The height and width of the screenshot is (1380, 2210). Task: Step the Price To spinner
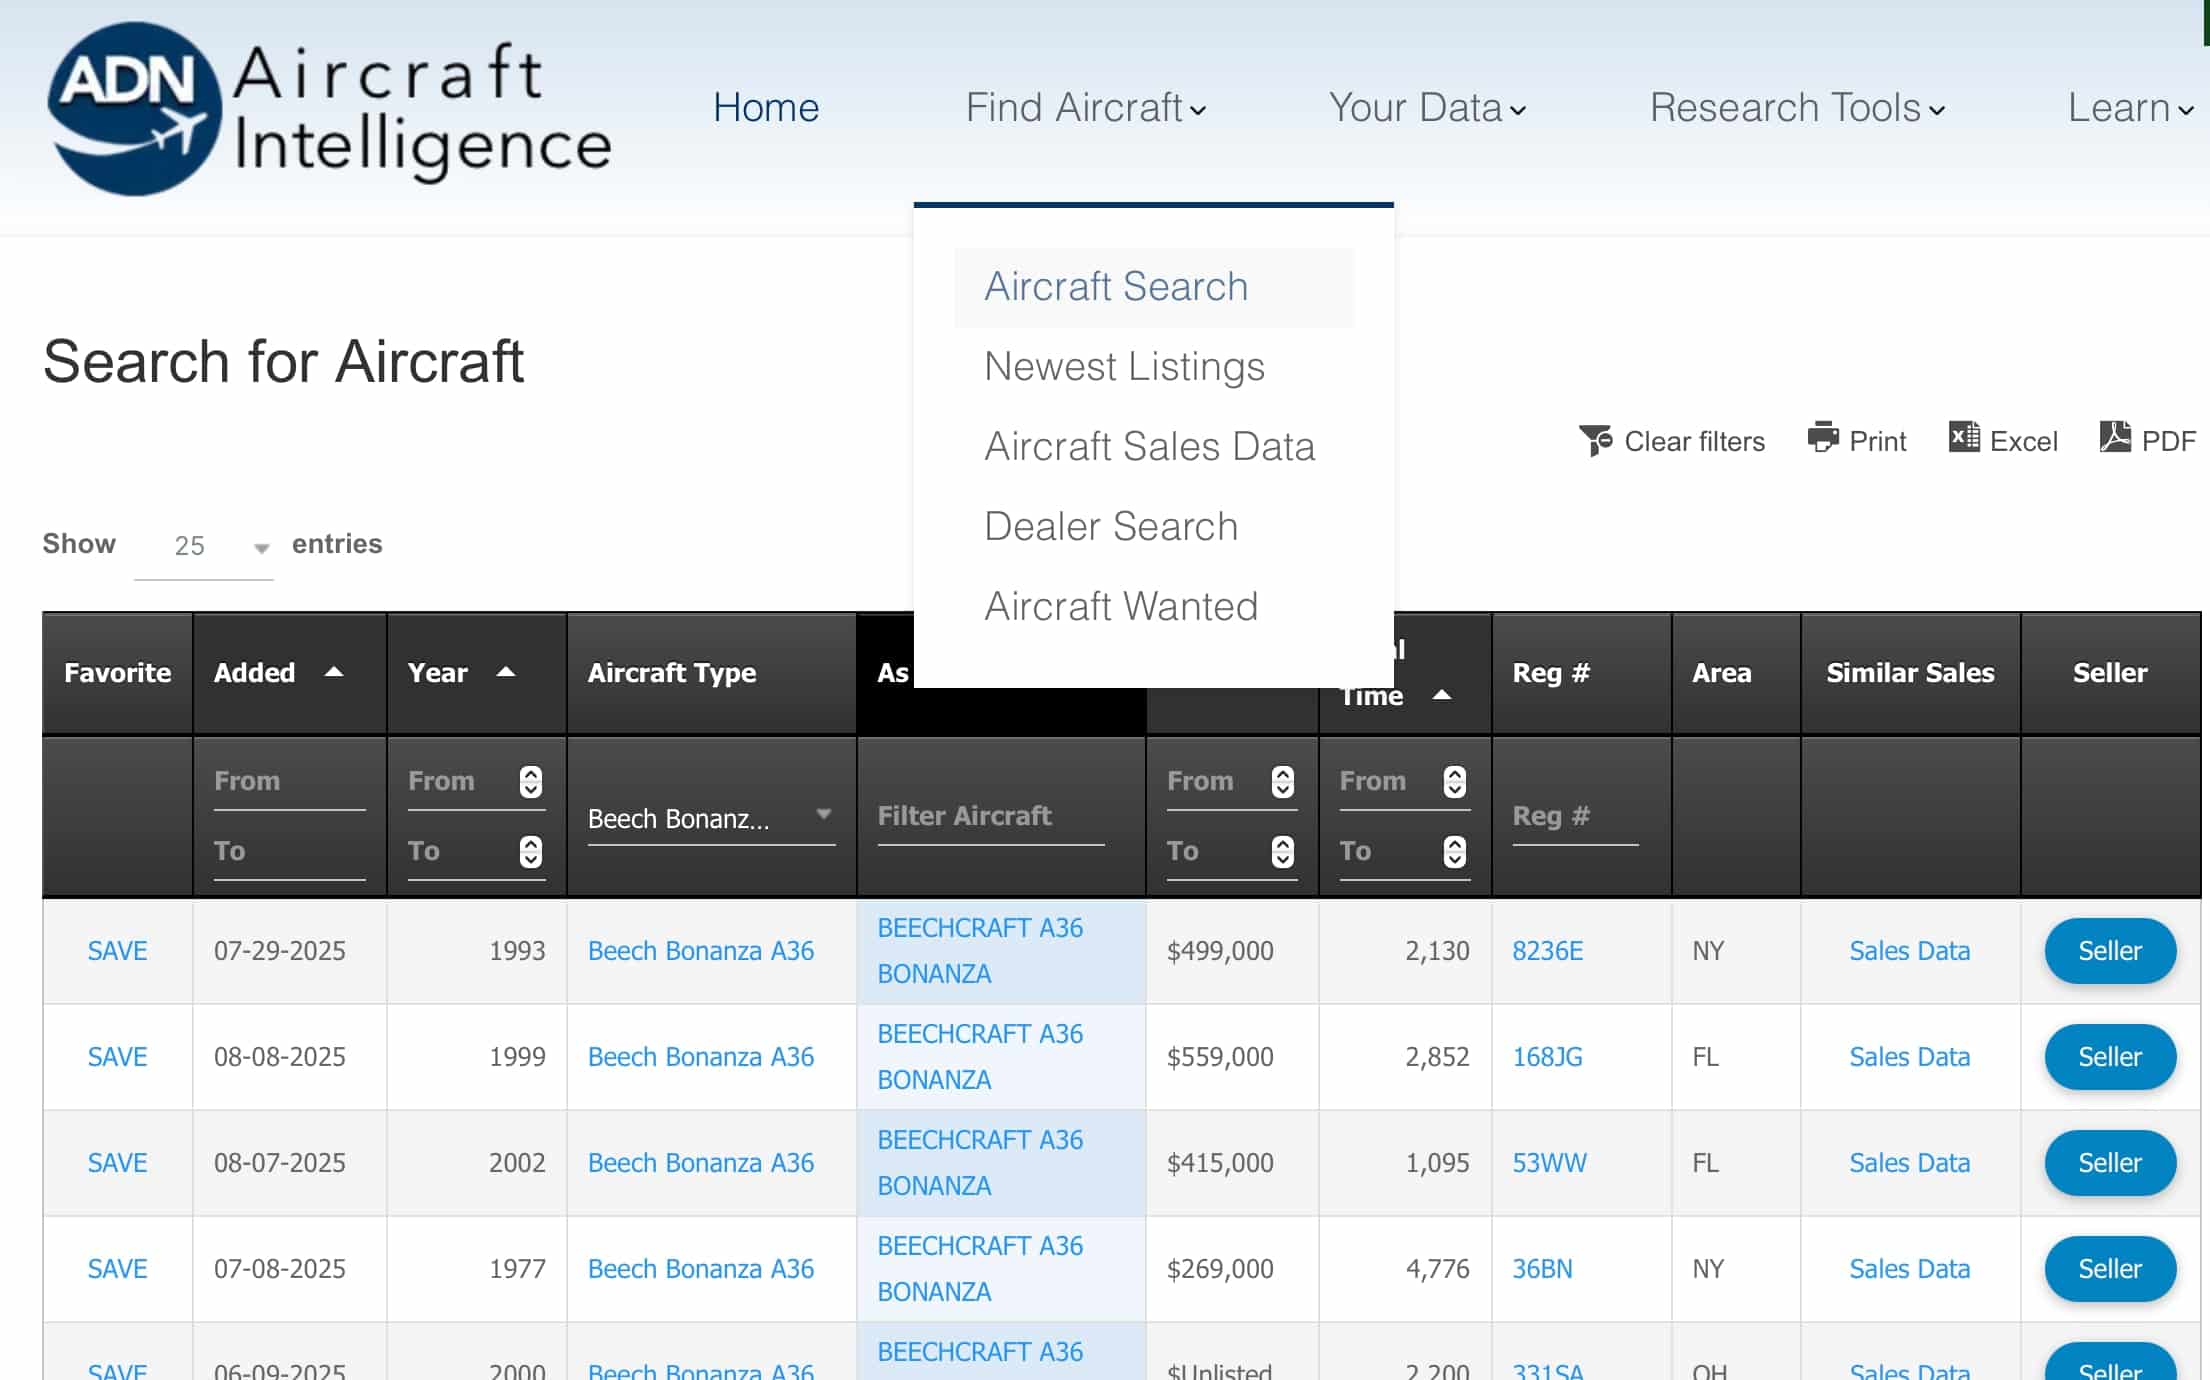pos(1283,851)
